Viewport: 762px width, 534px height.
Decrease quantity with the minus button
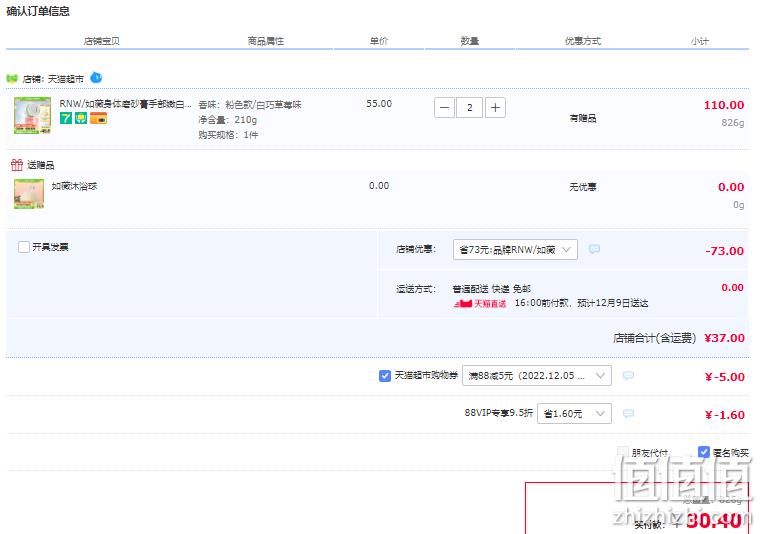(444, 107)
